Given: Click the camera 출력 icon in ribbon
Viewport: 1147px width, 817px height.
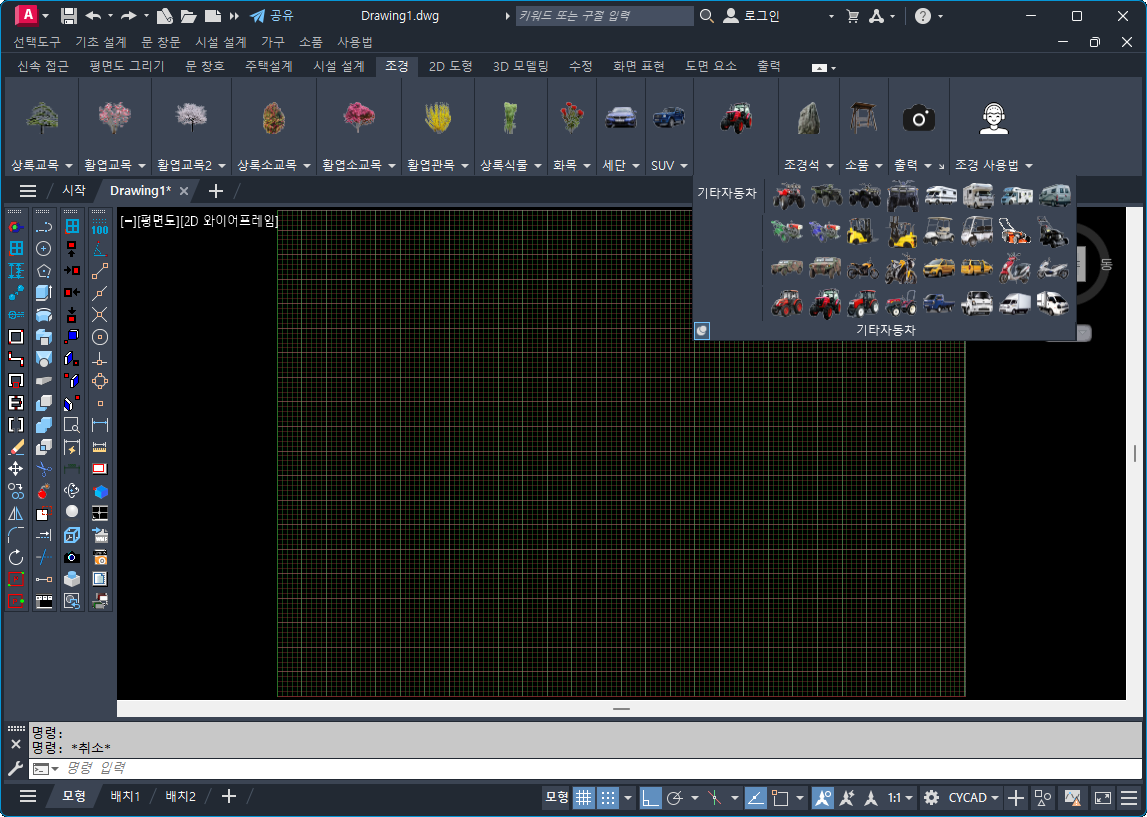Looking at the screenshot, I should pos(918,119).
